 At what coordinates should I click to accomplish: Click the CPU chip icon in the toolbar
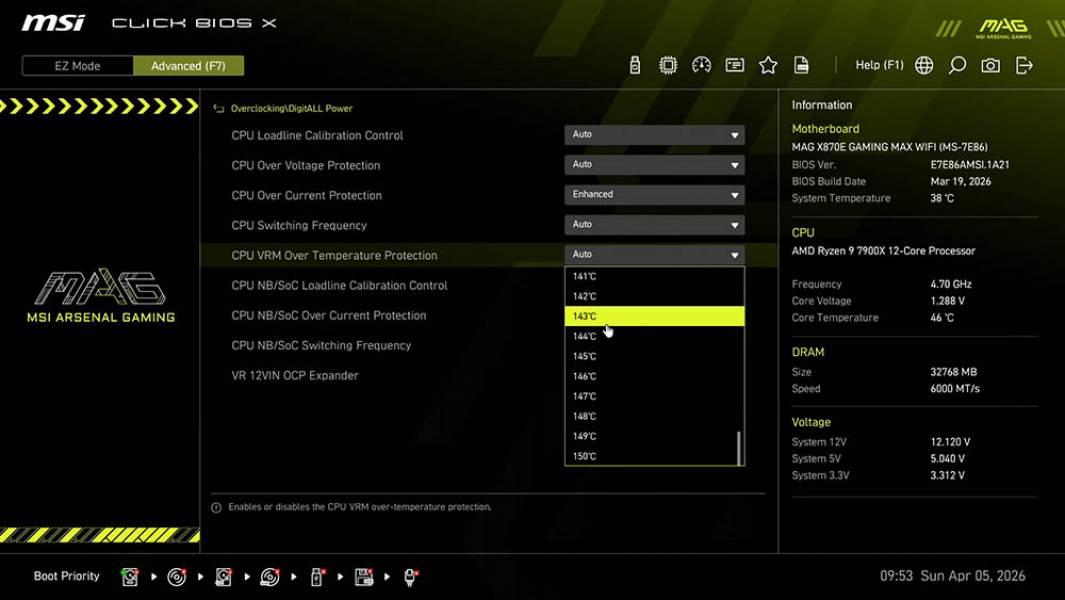click(668, 64)
